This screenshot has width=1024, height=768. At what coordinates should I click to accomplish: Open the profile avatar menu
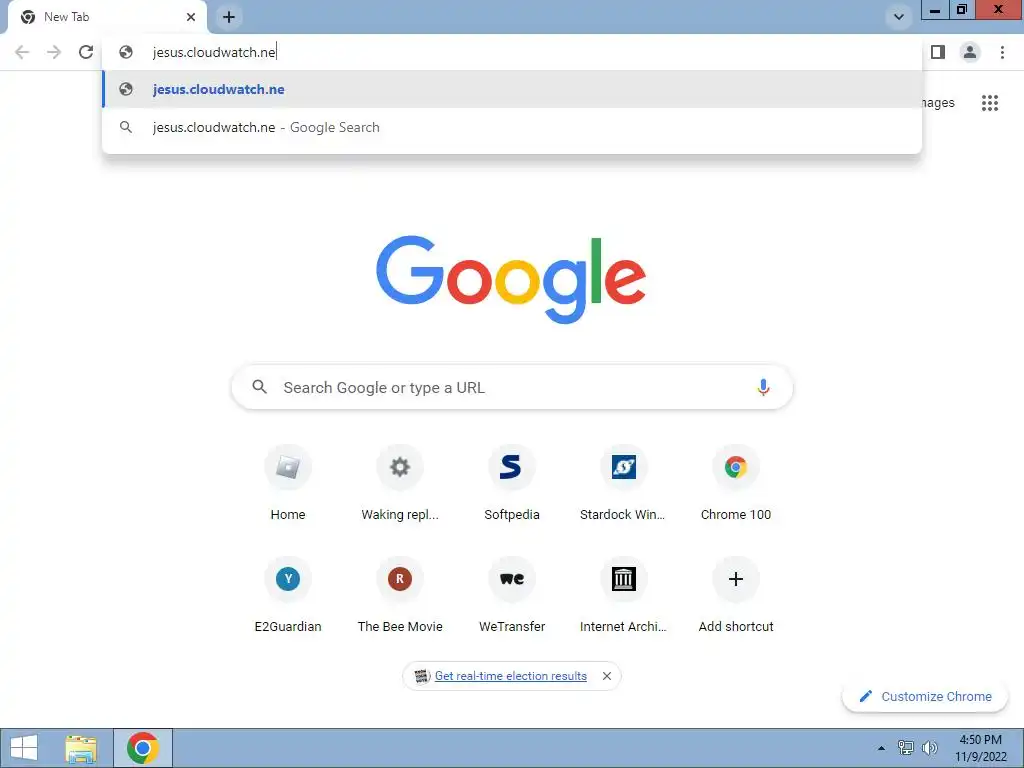coord(970,52)
